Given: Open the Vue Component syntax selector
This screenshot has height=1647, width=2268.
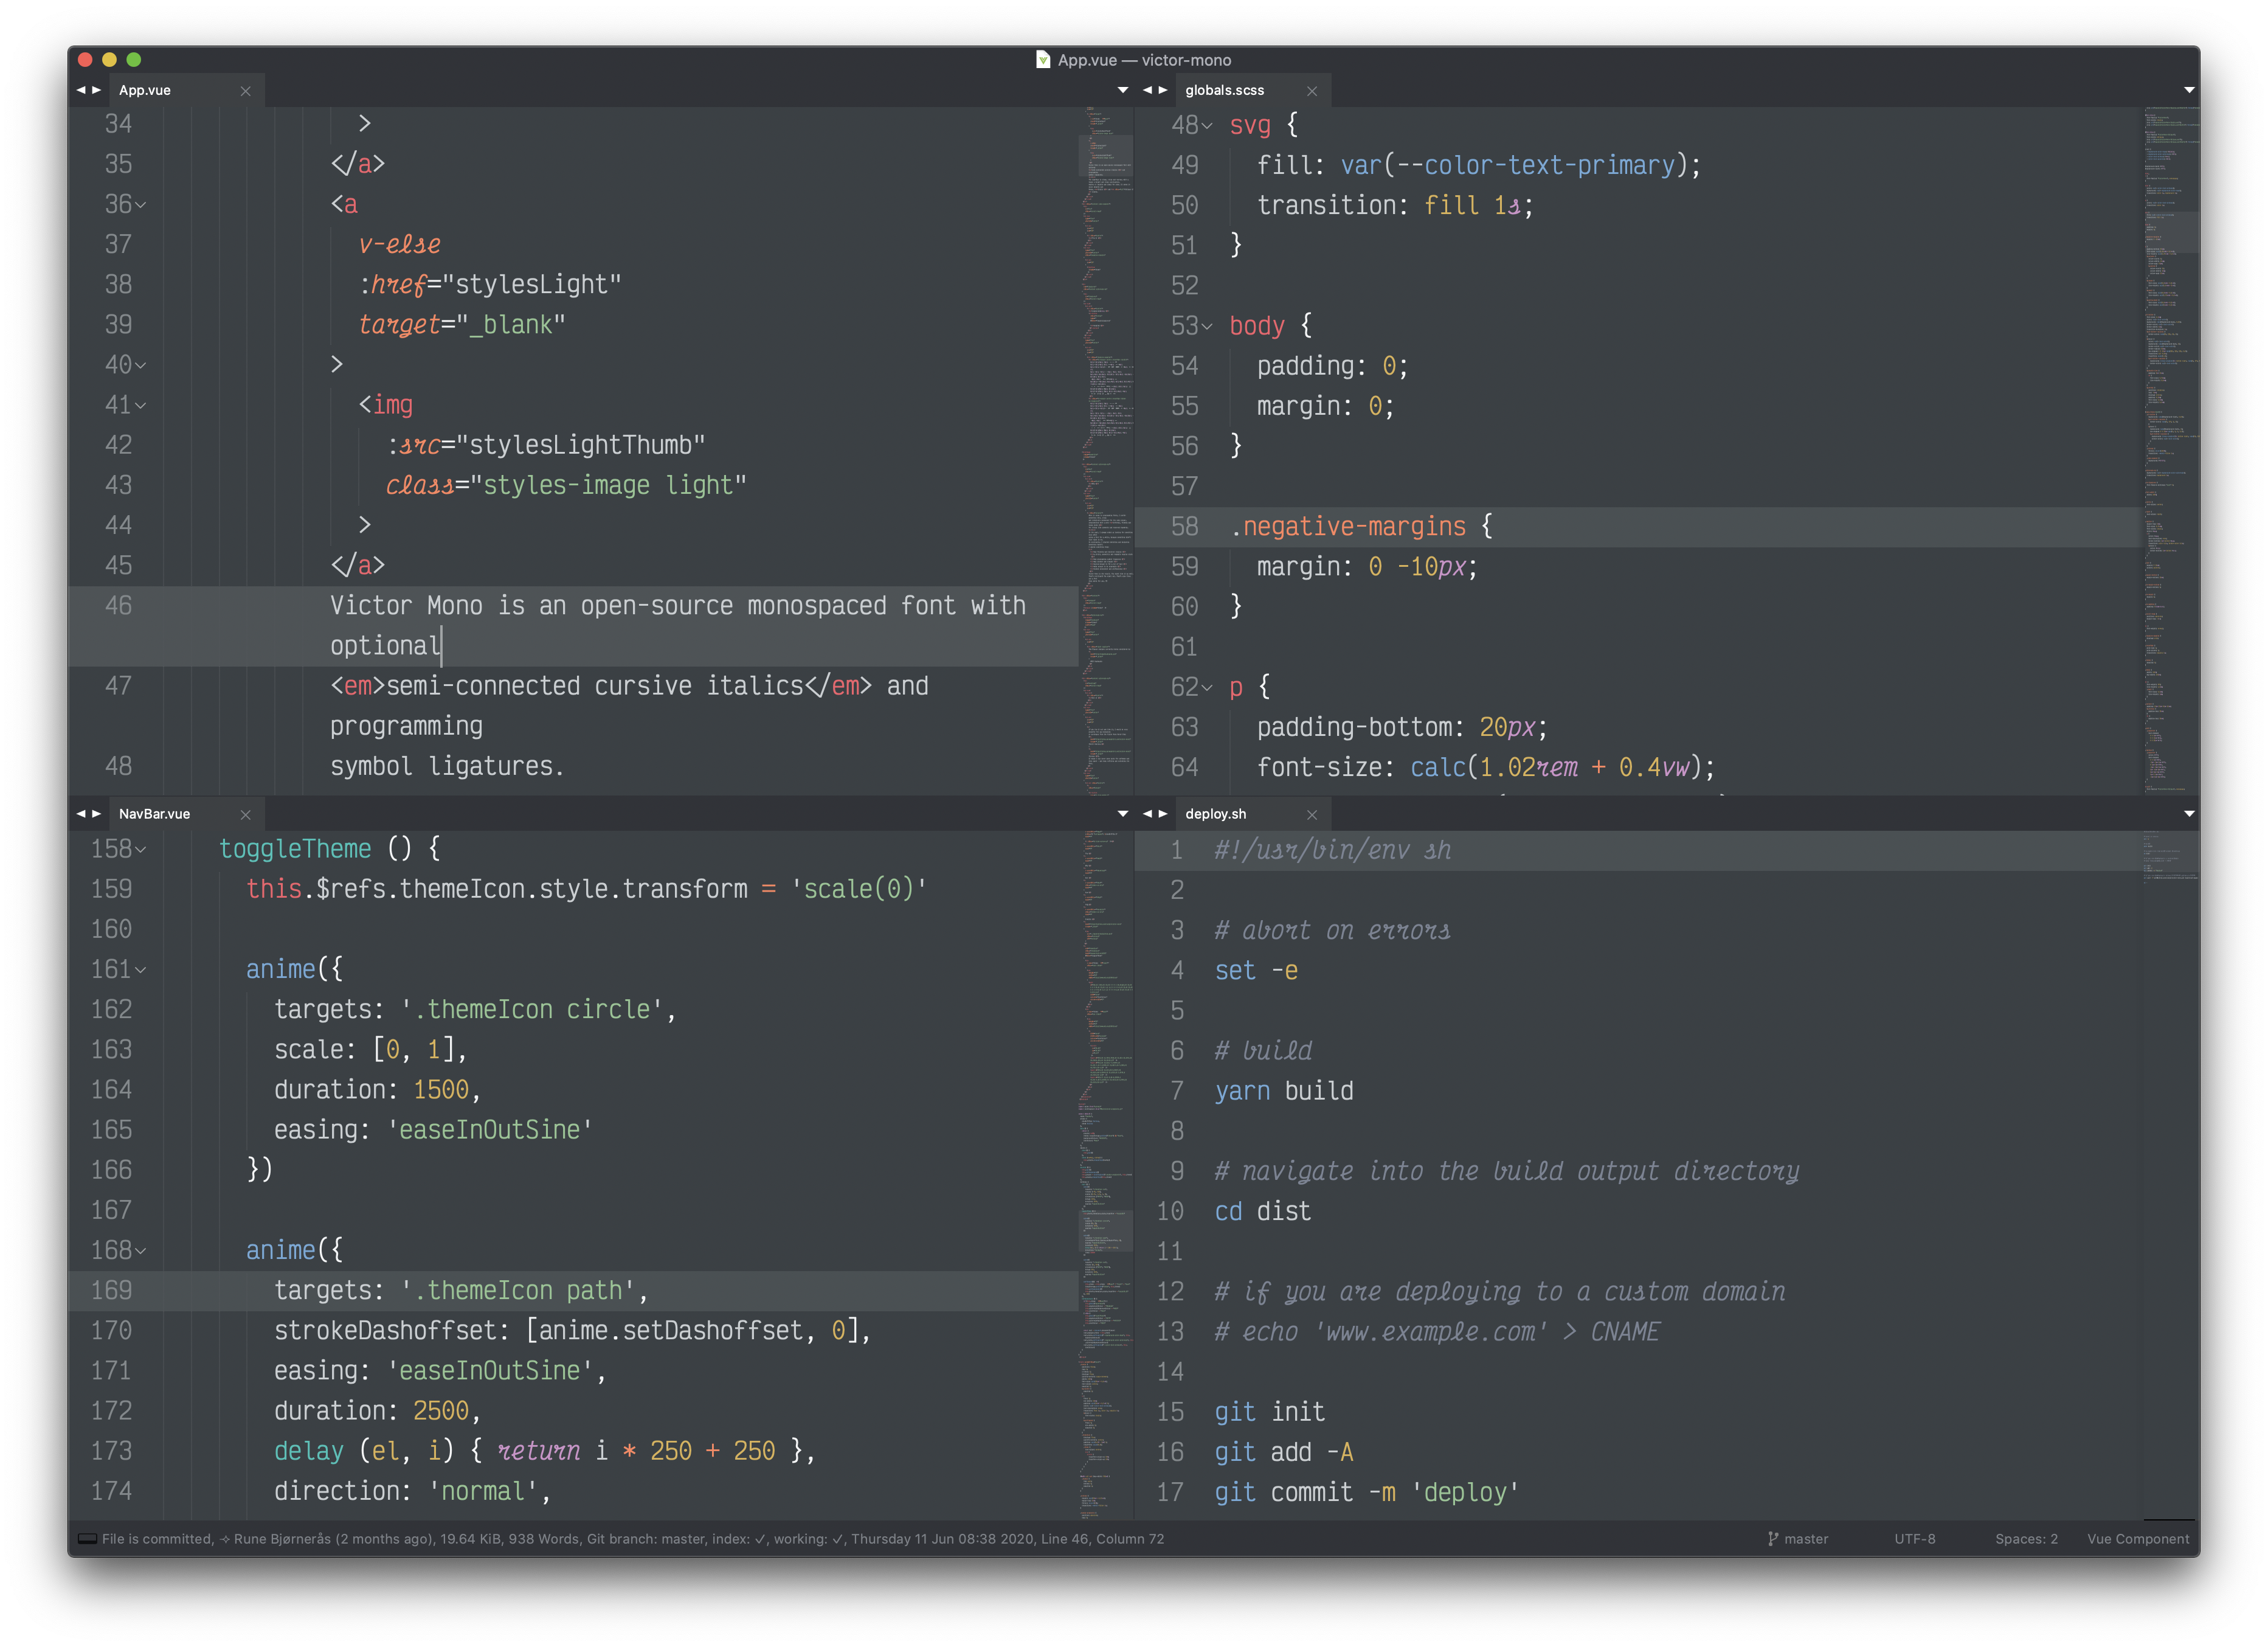Looking at the screenshot, I should point(2138,1539).
